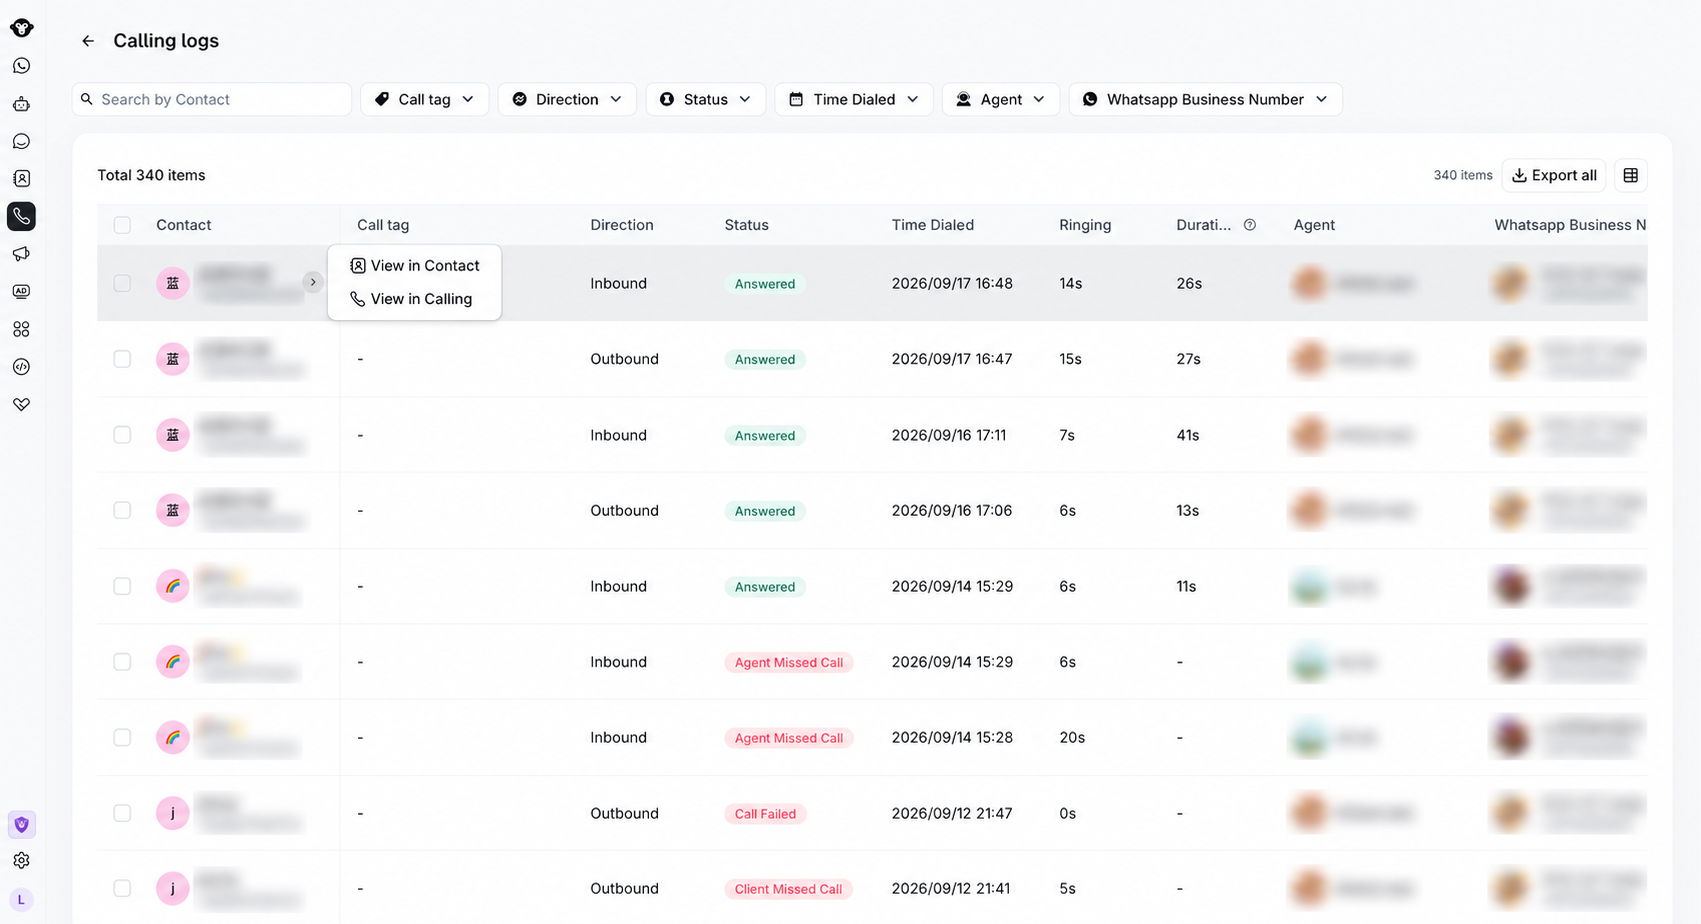The height and width of the screenshot is (924, 1701).
Task: Choose View in Contact from the popup
Action: 415,266
